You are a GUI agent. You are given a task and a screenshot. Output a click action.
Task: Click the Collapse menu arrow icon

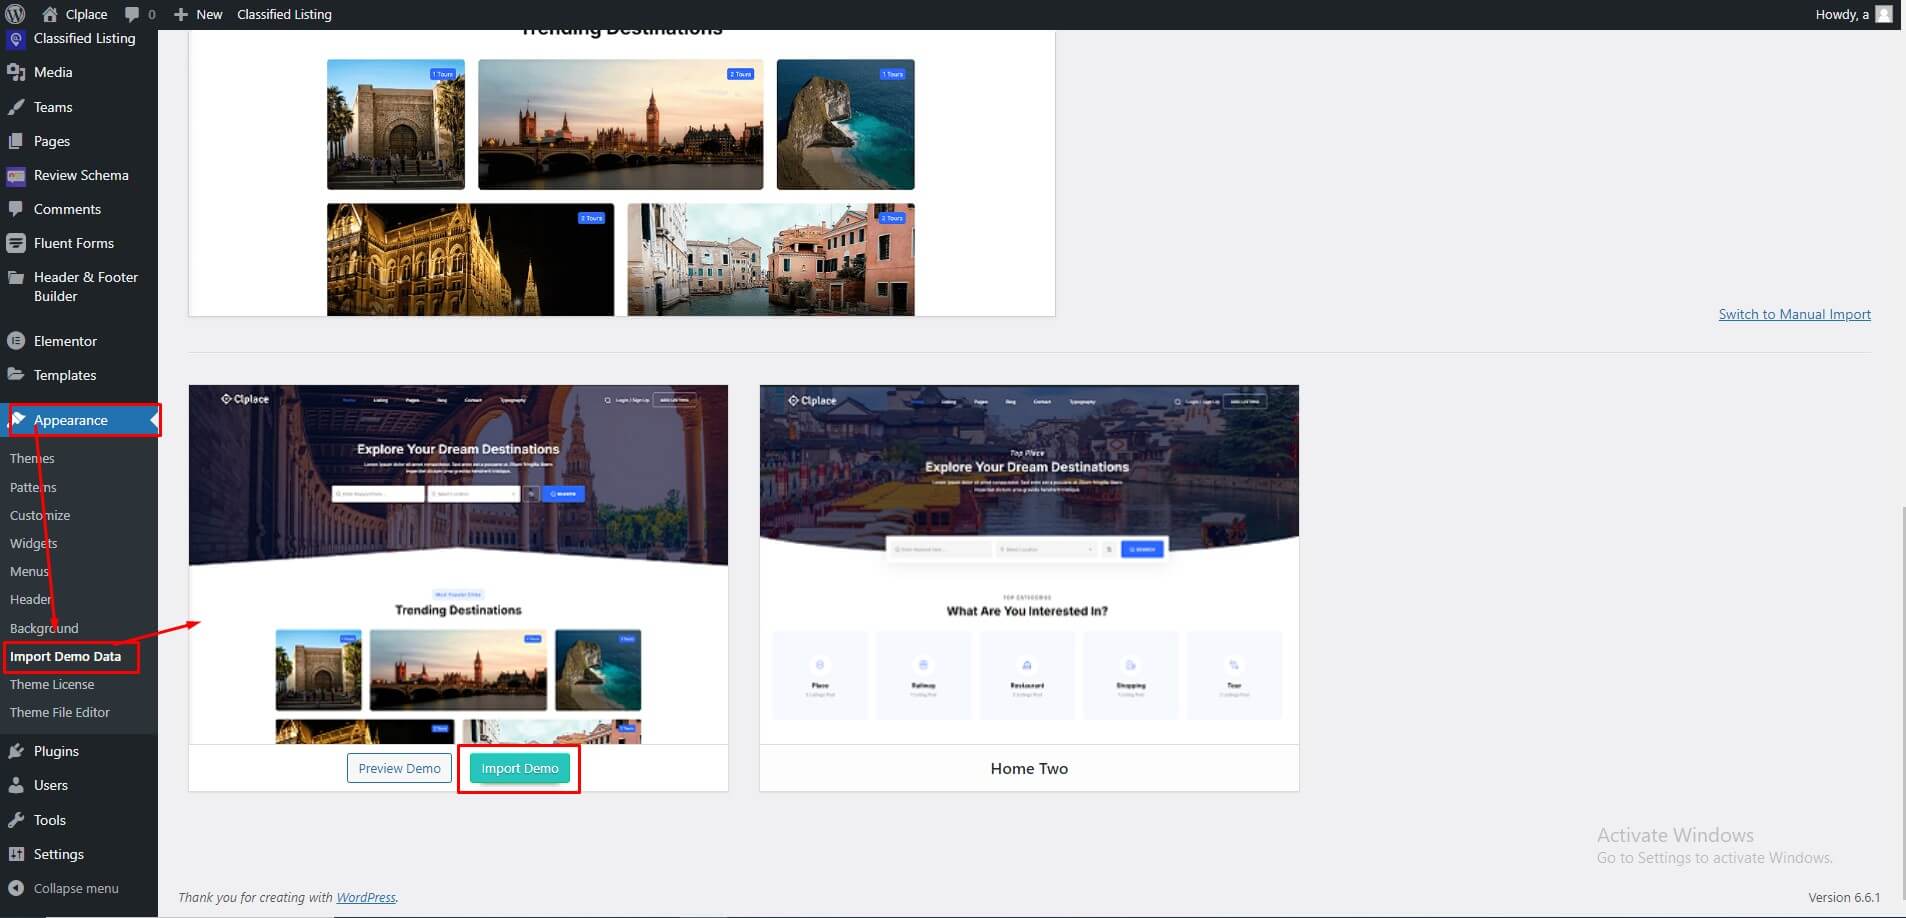click(15, 888)
